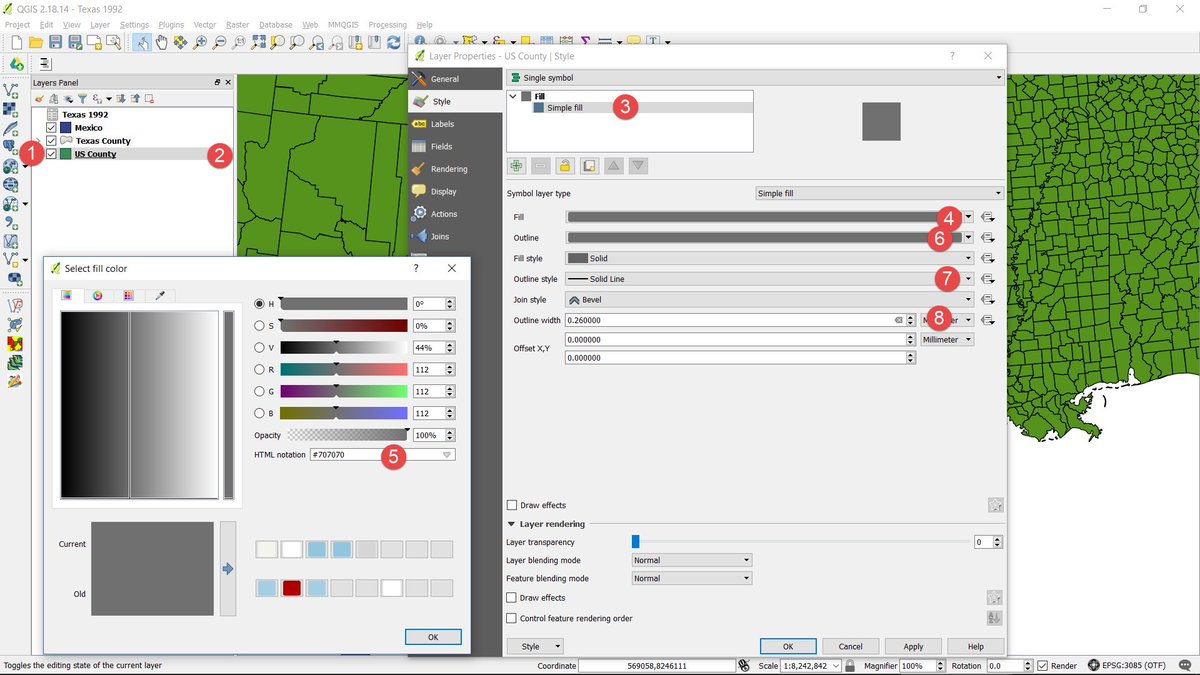Click the lock scale icon in status bar
This screenshot has height=675, width=1200.
(x=849, y=665)
